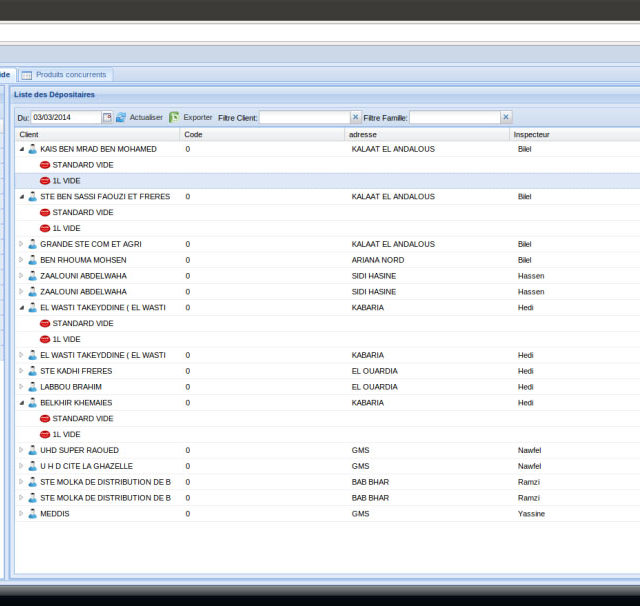Collapse the BELKHIR KHEMAIES row
This screenshot has height=606, width=640.
click(x=22, y=403)
